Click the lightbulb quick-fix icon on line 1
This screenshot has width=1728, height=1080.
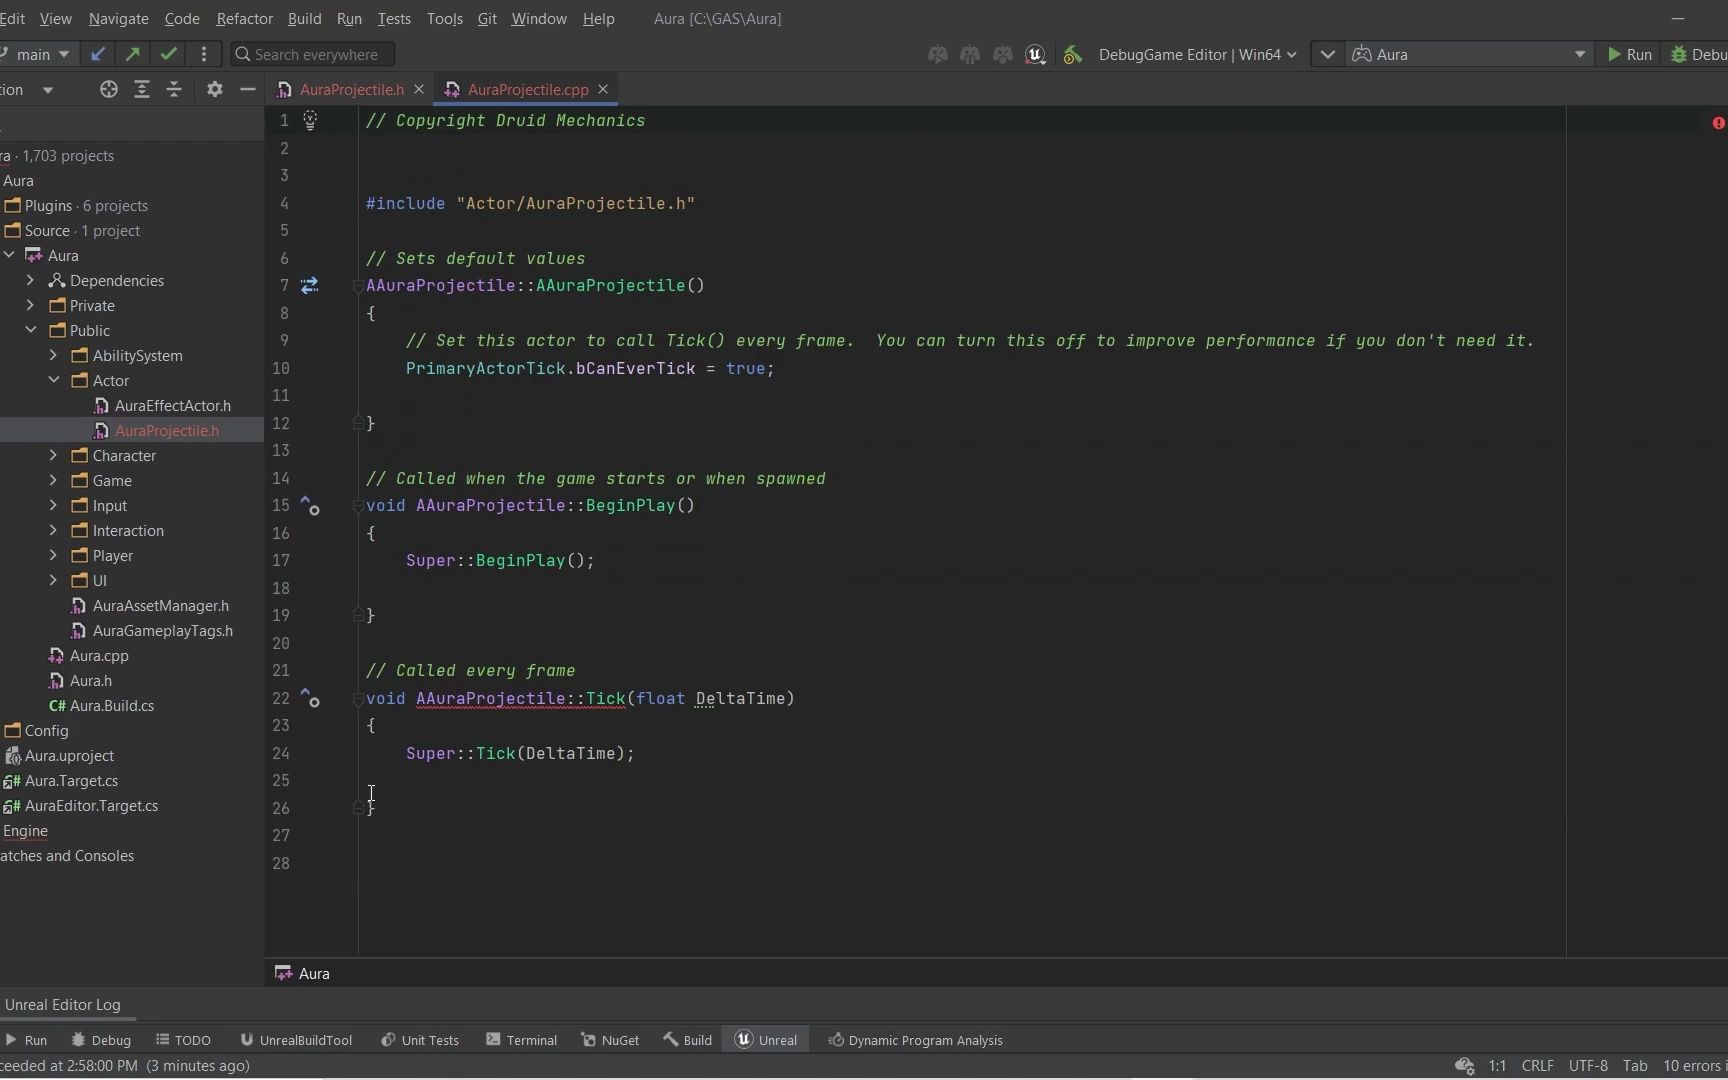click(310, 121)
